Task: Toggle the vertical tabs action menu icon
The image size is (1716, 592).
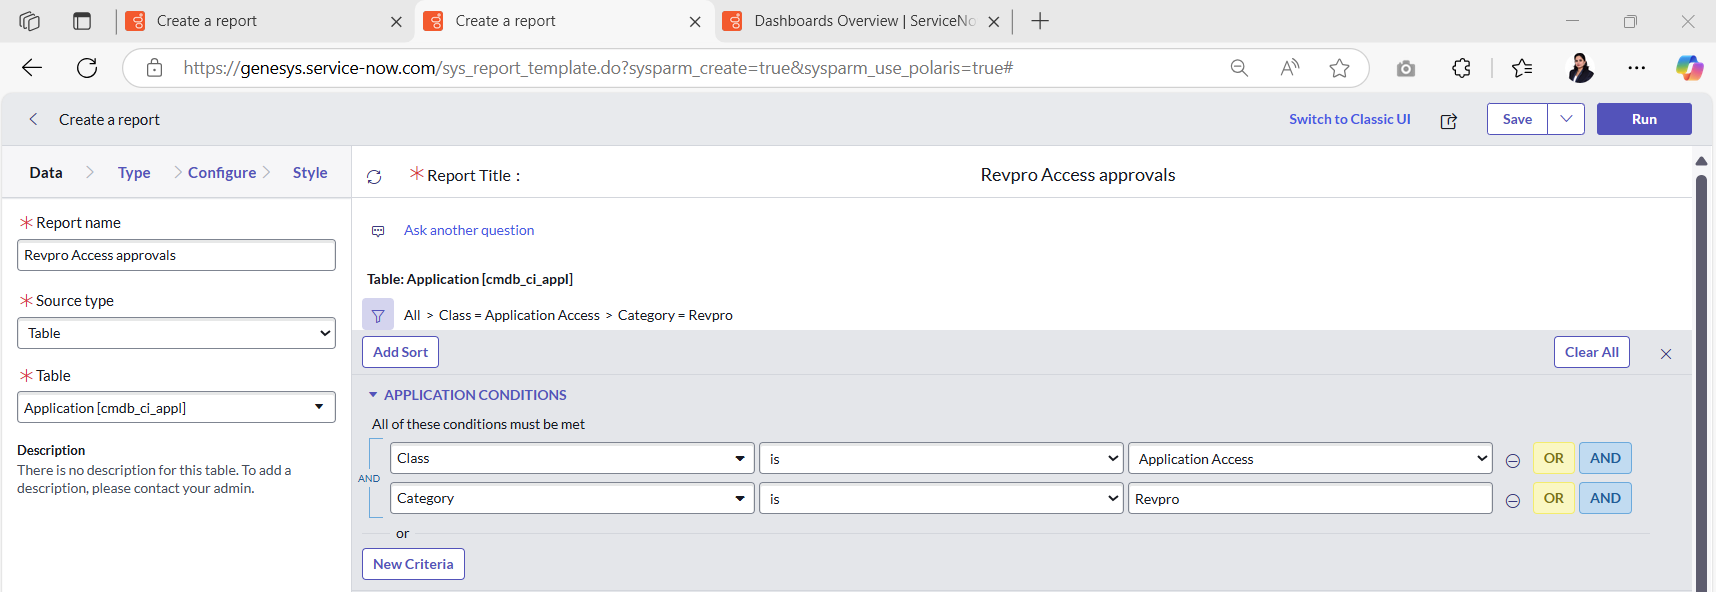Action: (x=82, y=21)
